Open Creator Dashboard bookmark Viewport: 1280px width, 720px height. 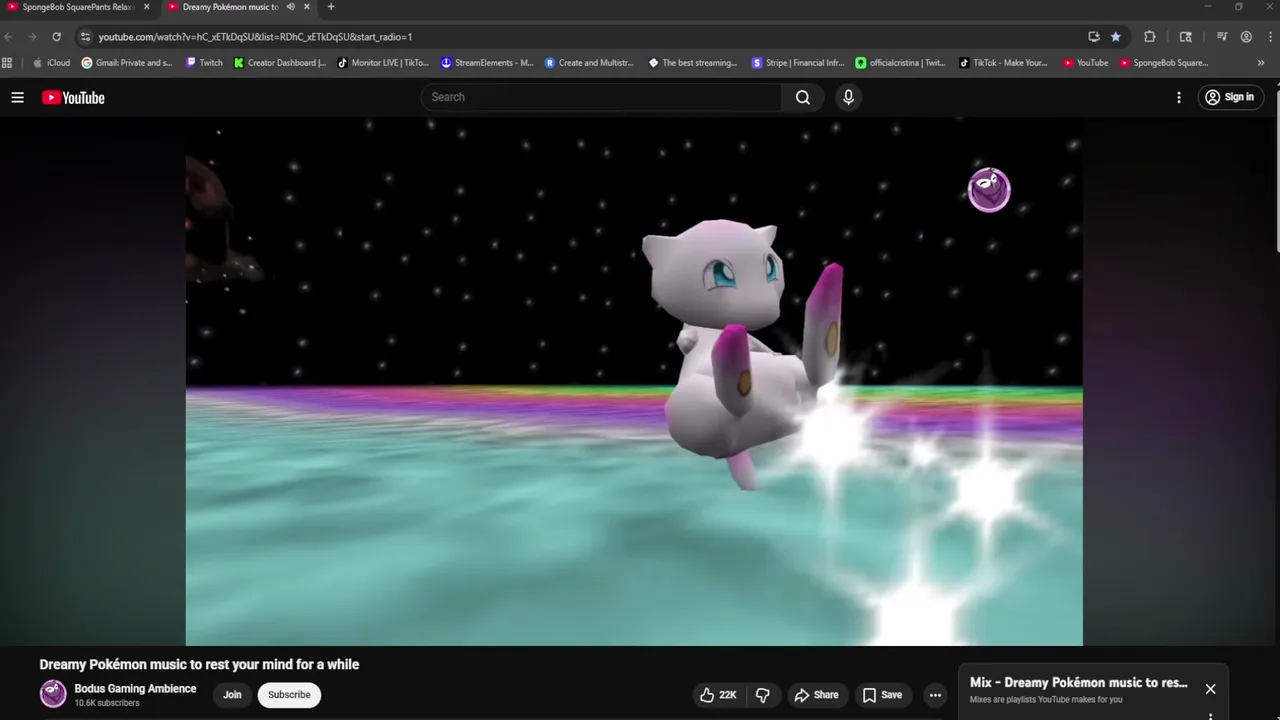click(x=280, y=63)
